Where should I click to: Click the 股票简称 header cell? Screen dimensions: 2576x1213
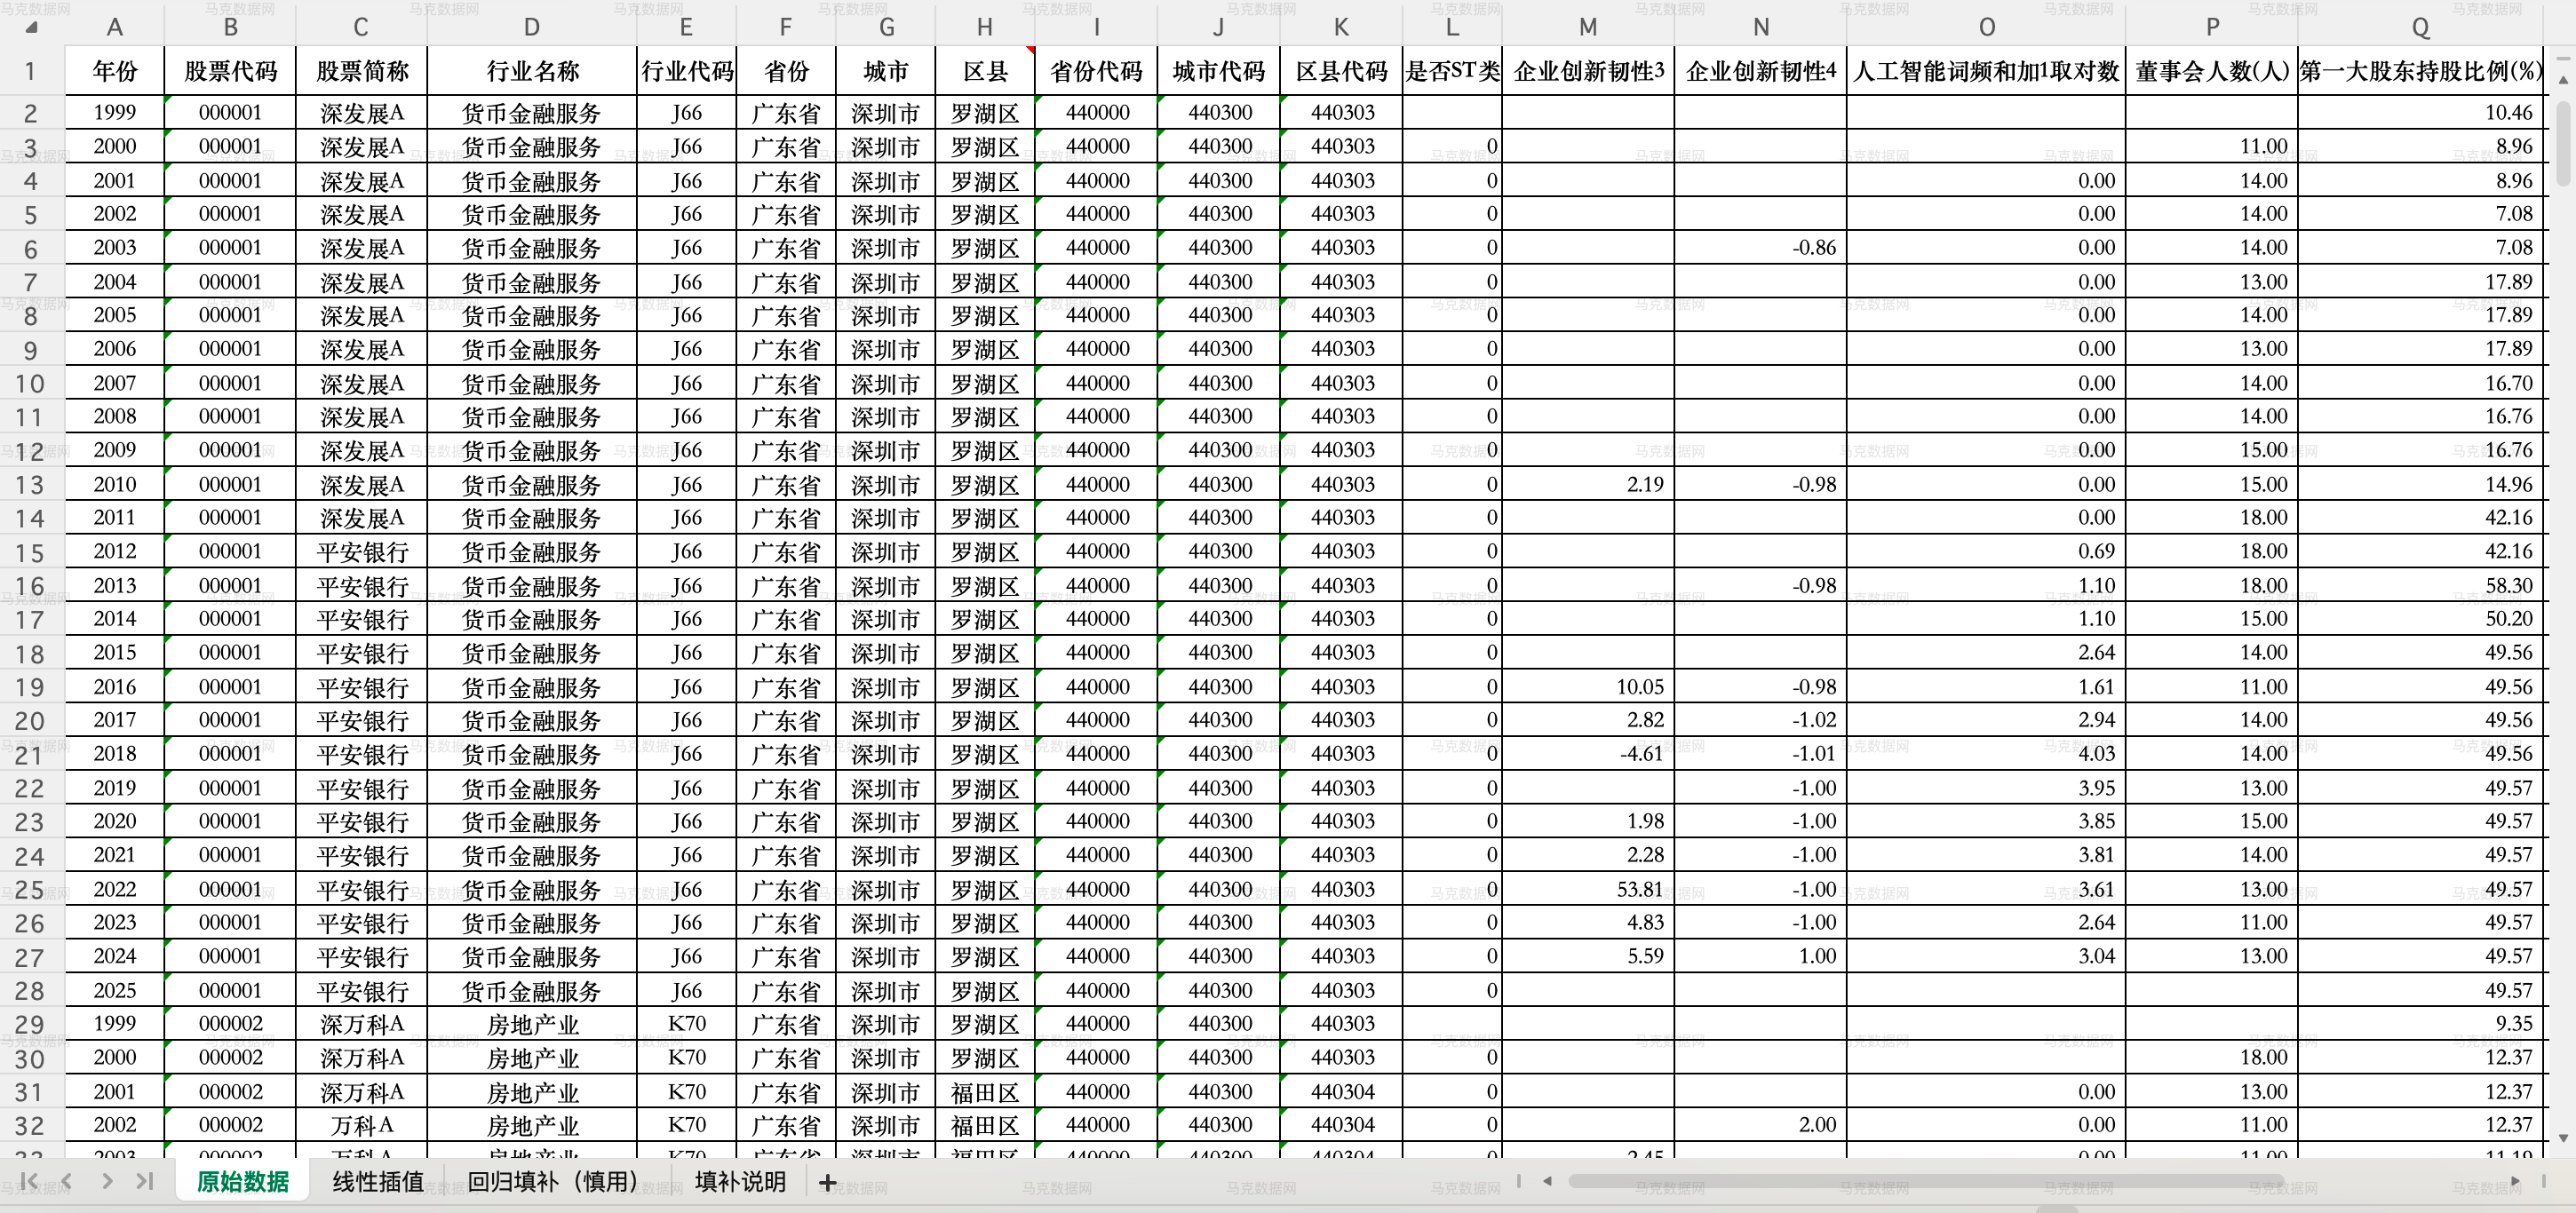point(361,71)
